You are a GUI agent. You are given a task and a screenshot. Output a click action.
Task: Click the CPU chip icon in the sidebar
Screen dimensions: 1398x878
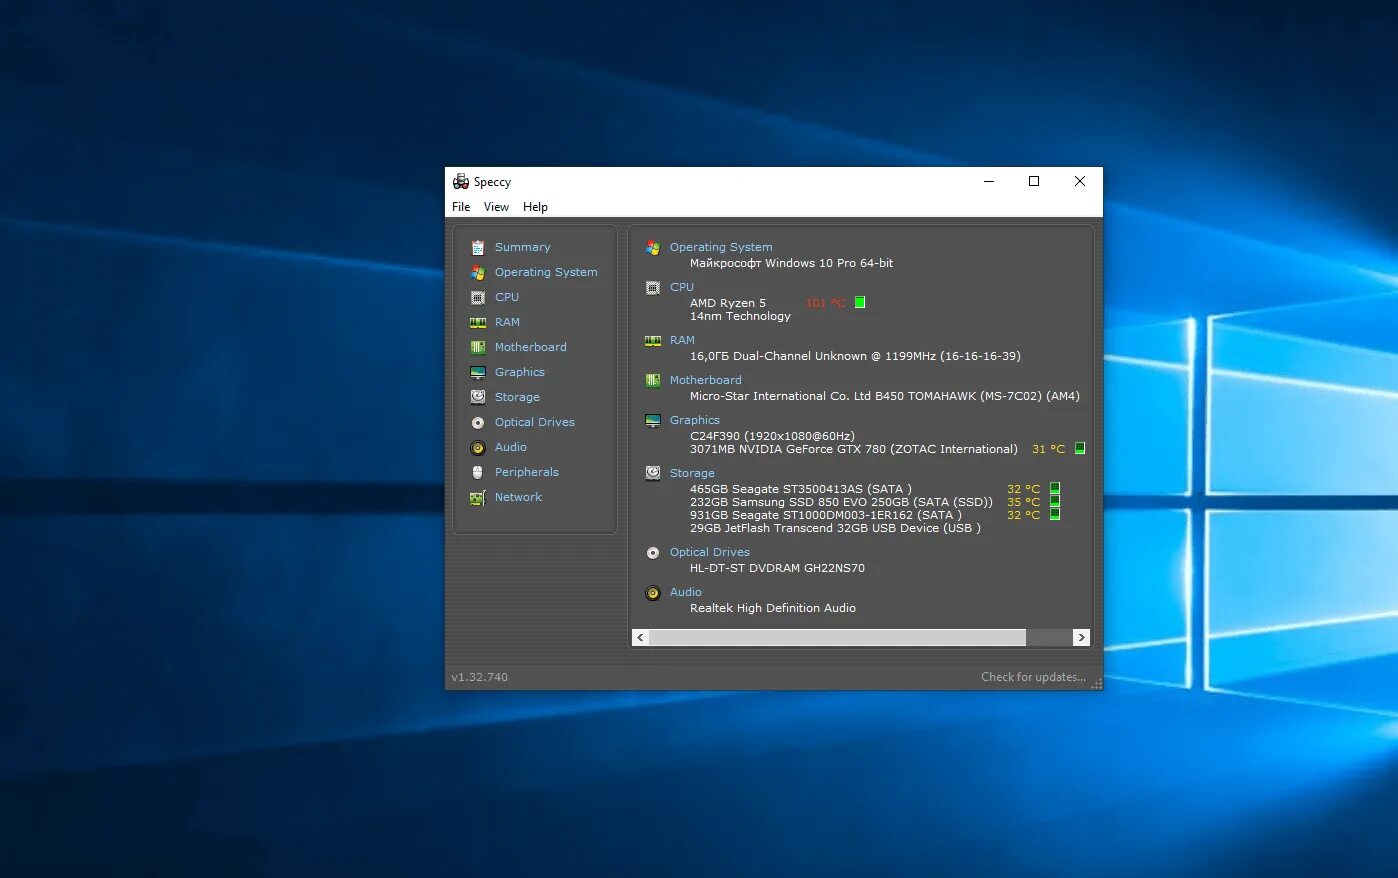tap(478, 297)
